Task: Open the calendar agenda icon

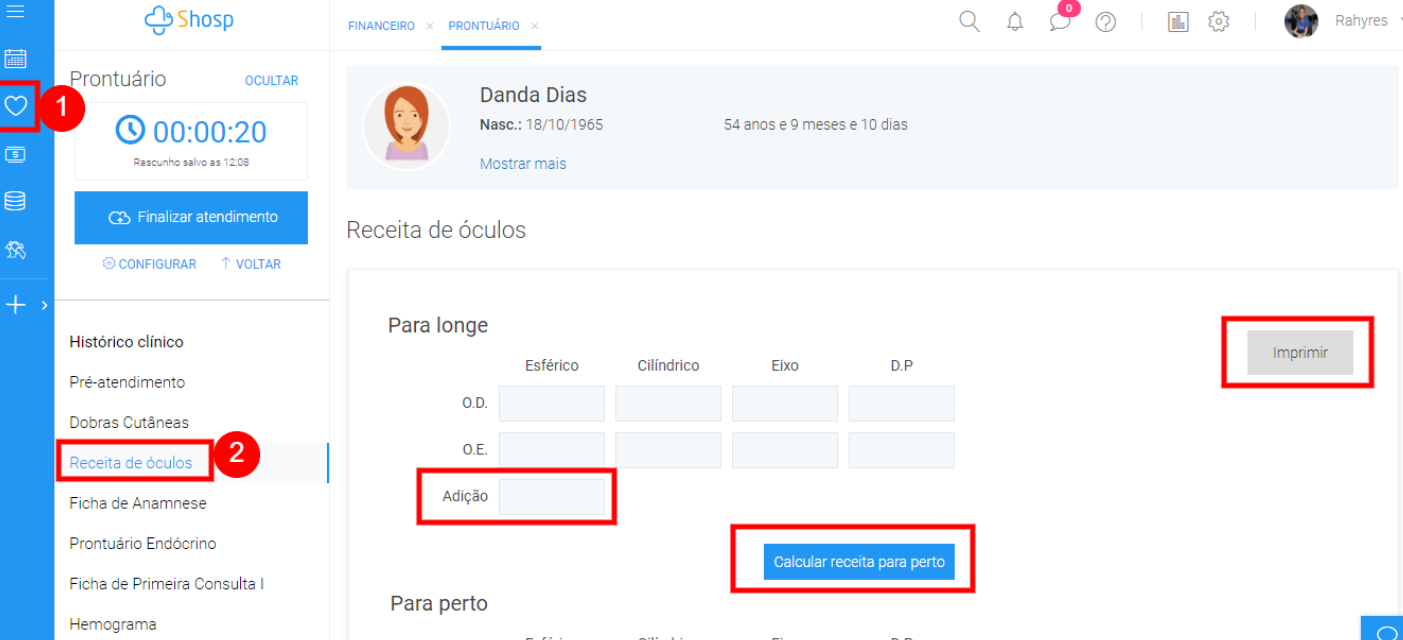Action: click(x=15, y=58)
